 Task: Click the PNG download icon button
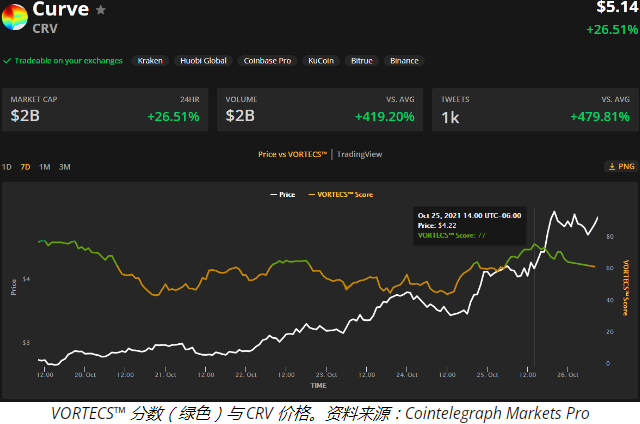click(x=621, y=166)
